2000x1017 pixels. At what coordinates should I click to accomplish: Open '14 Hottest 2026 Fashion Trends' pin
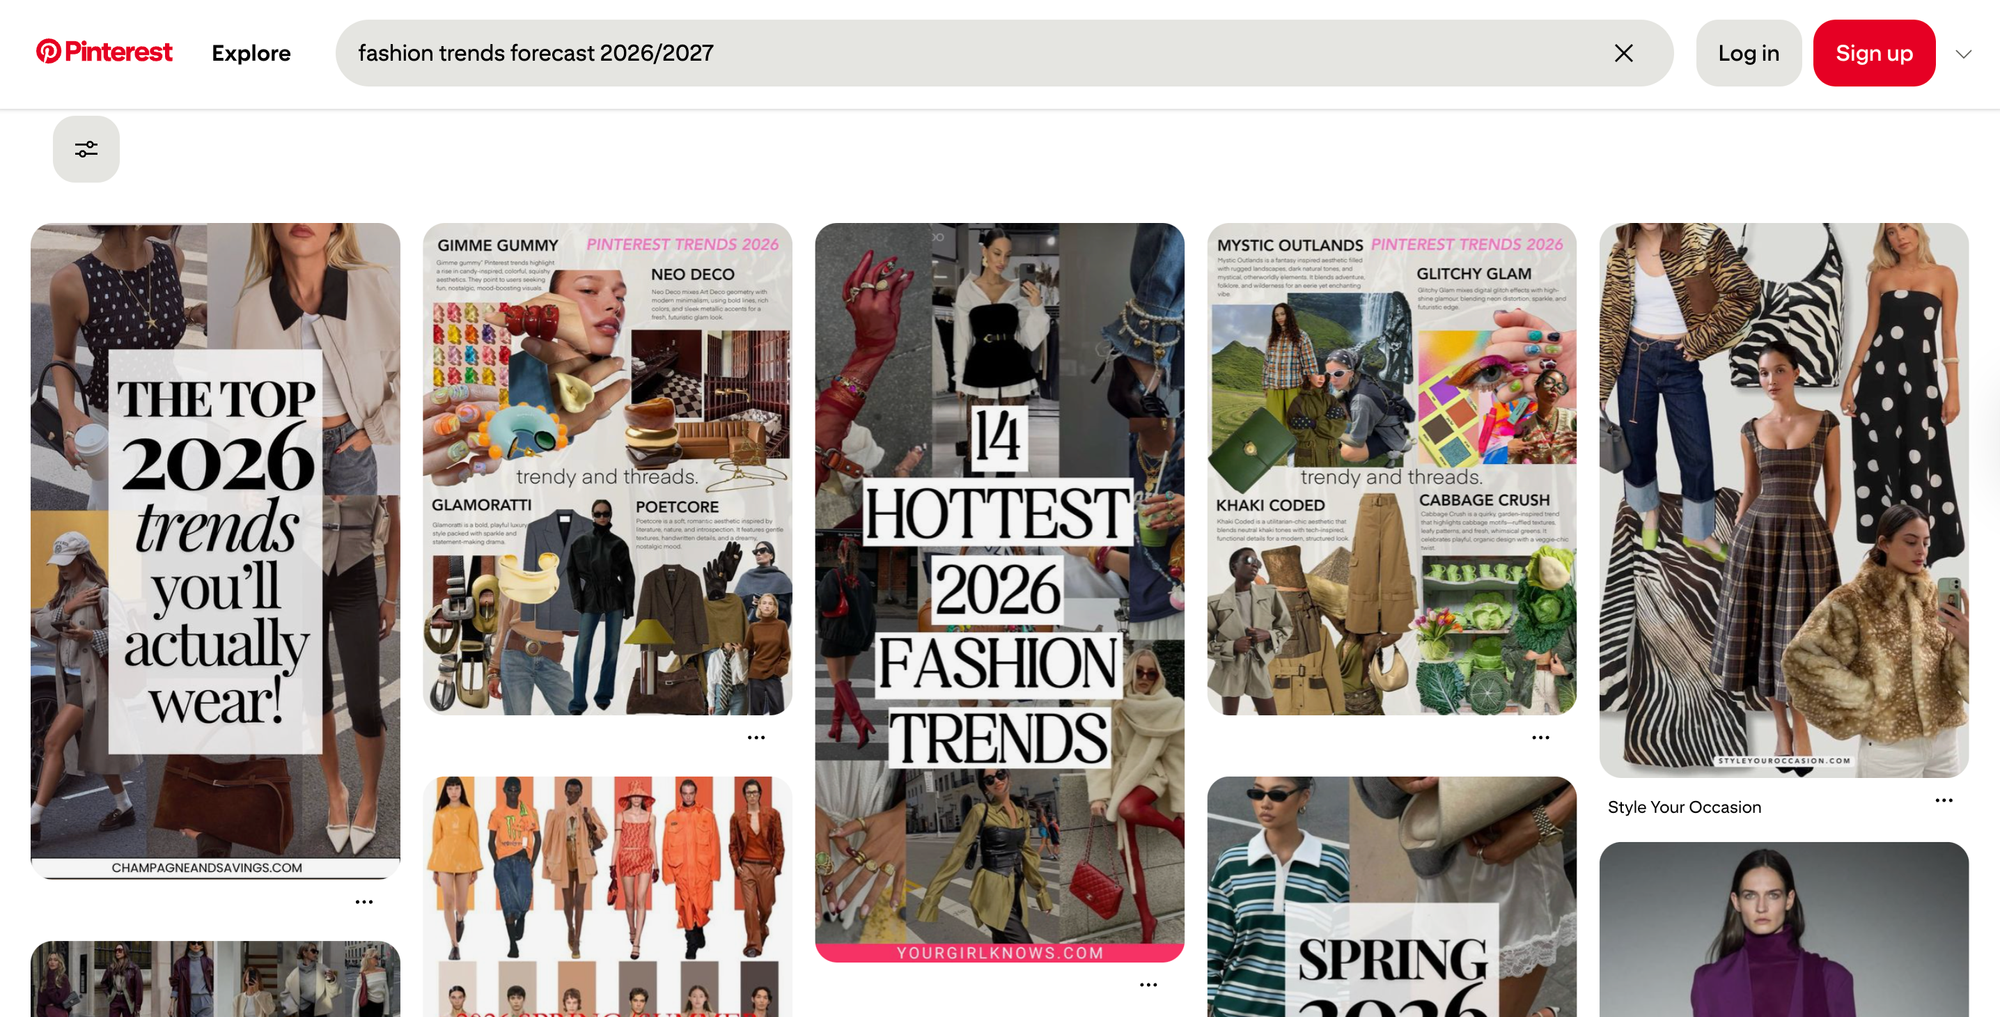tap(999, 592)
